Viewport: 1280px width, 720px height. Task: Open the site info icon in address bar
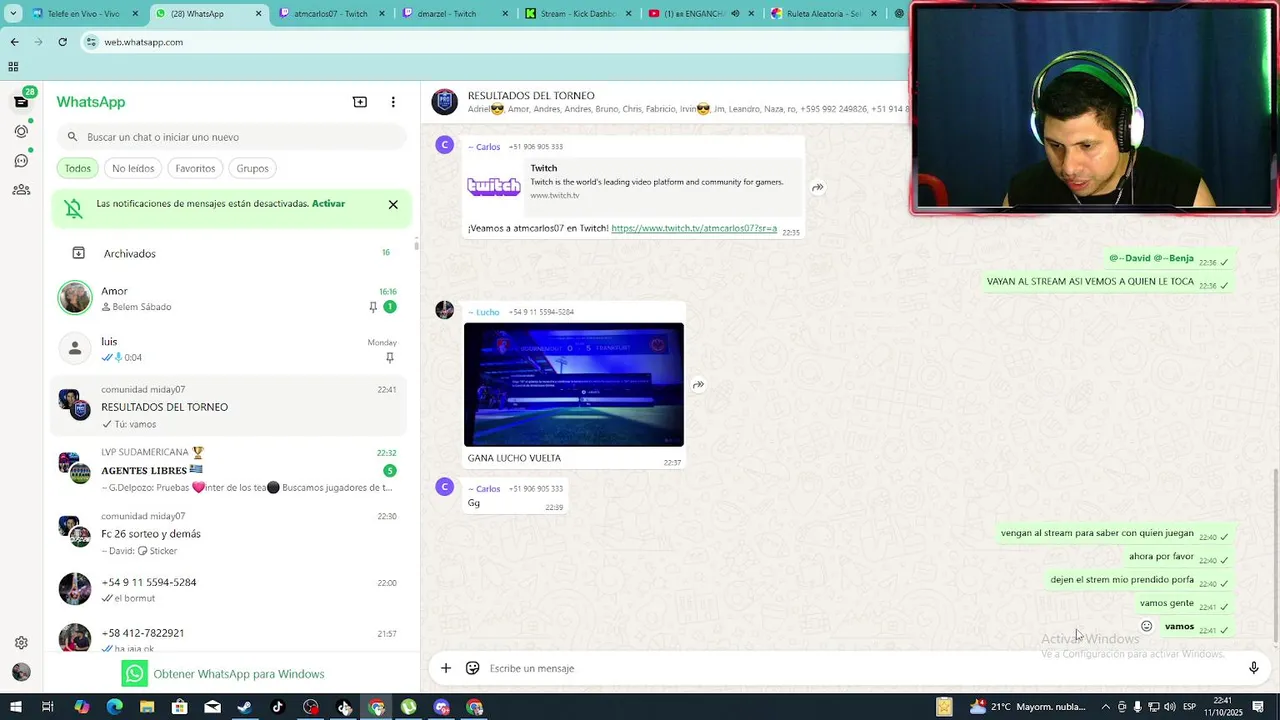(x=91, y=42)
